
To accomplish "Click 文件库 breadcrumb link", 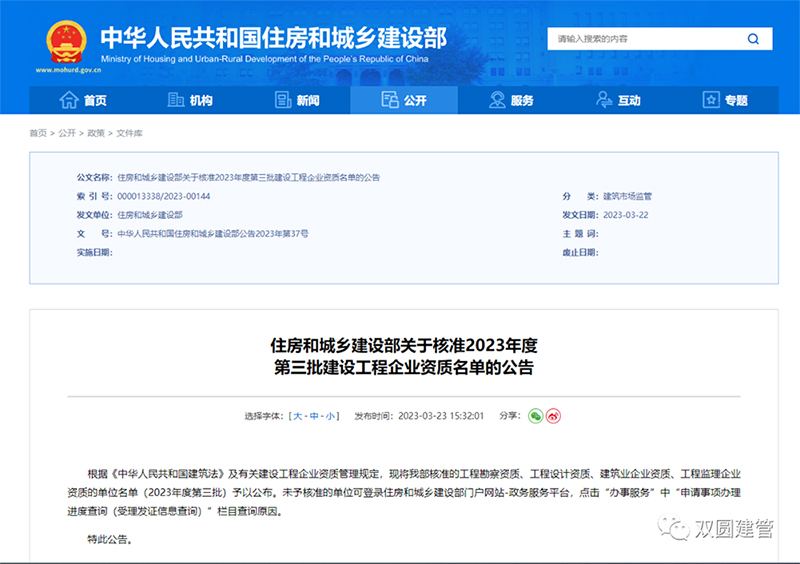I will point(129,133).
